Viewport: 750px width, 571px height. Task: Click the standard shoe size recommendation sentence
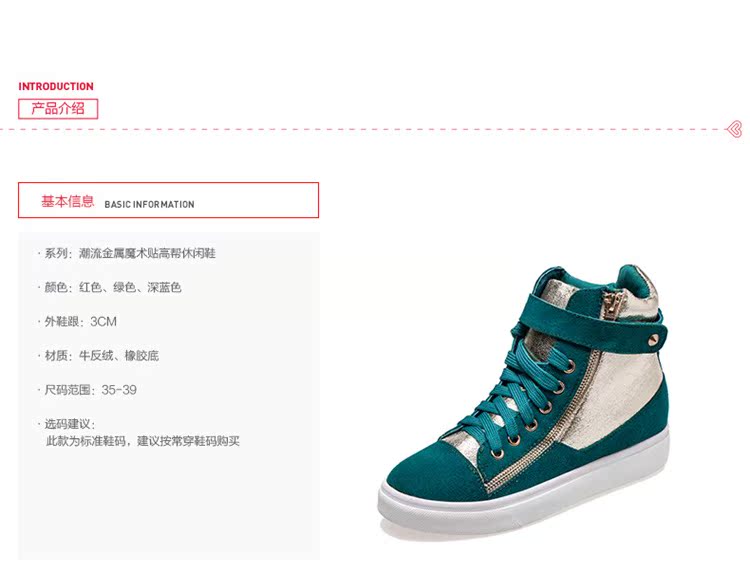pos(143,441)
